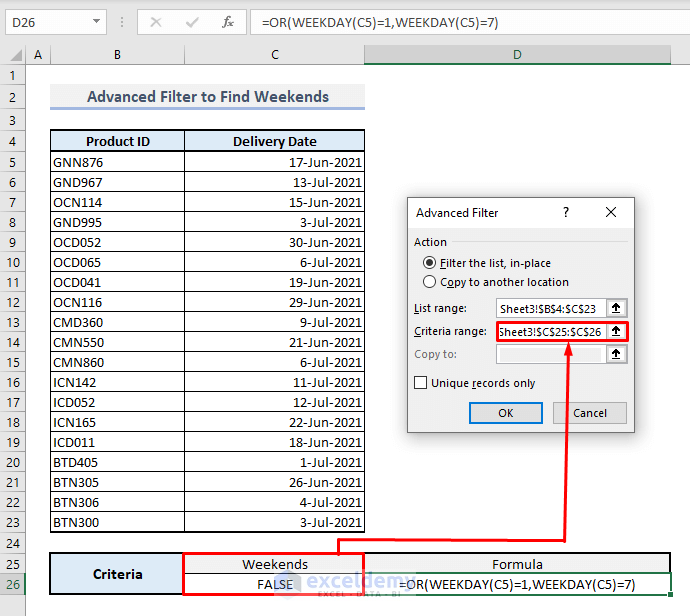Click cell with product CMD360
Viewport: 690px width, 616px height.
pos(117,322)
